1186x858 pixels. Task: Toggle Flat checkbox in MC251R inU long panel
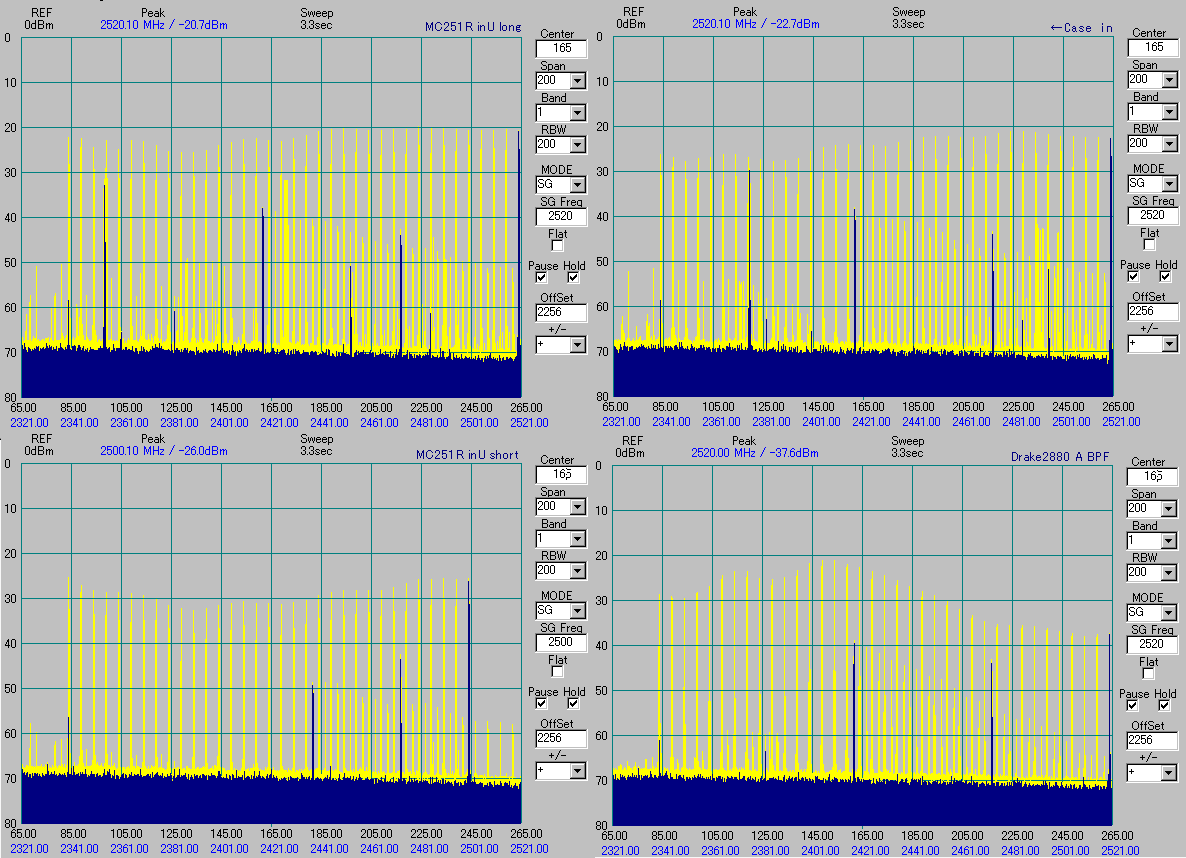point(558,245)
